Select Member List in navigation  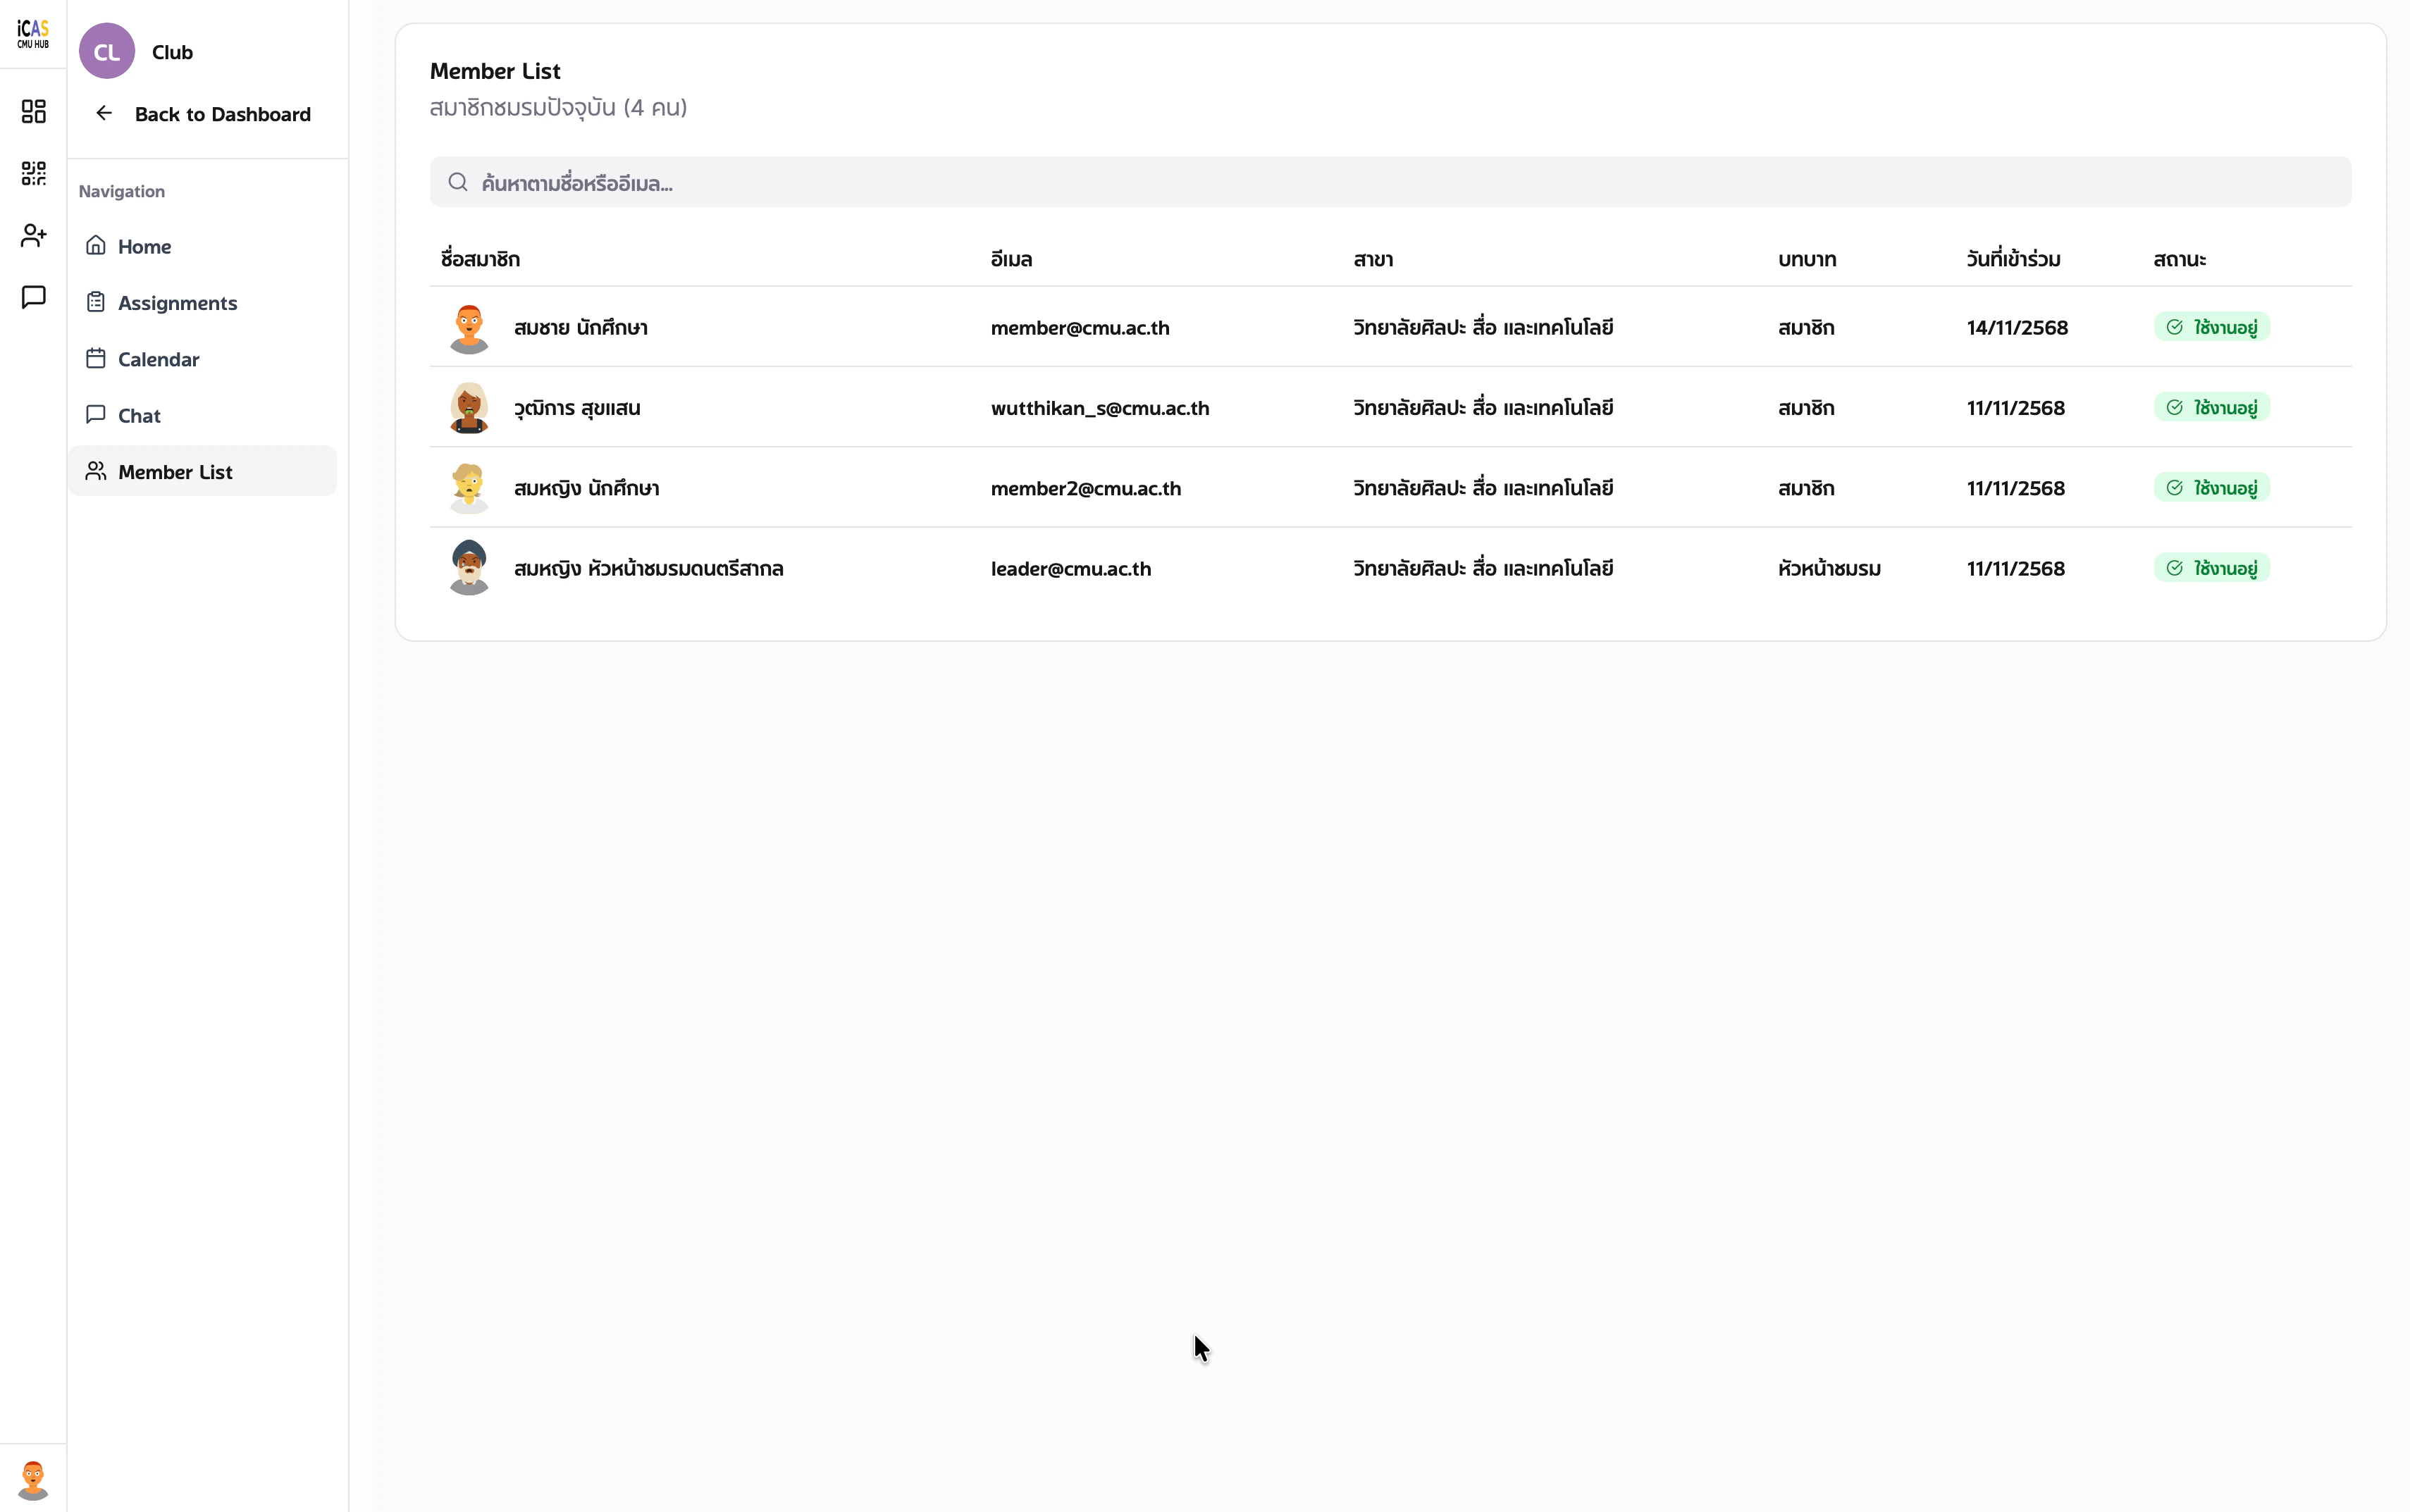[203, 471]
